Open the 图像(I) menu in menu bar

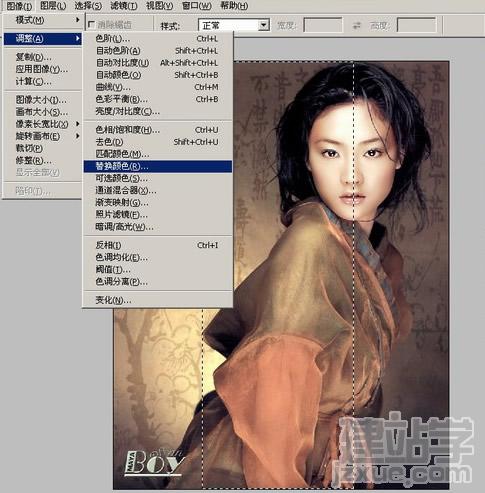[19, 6]
